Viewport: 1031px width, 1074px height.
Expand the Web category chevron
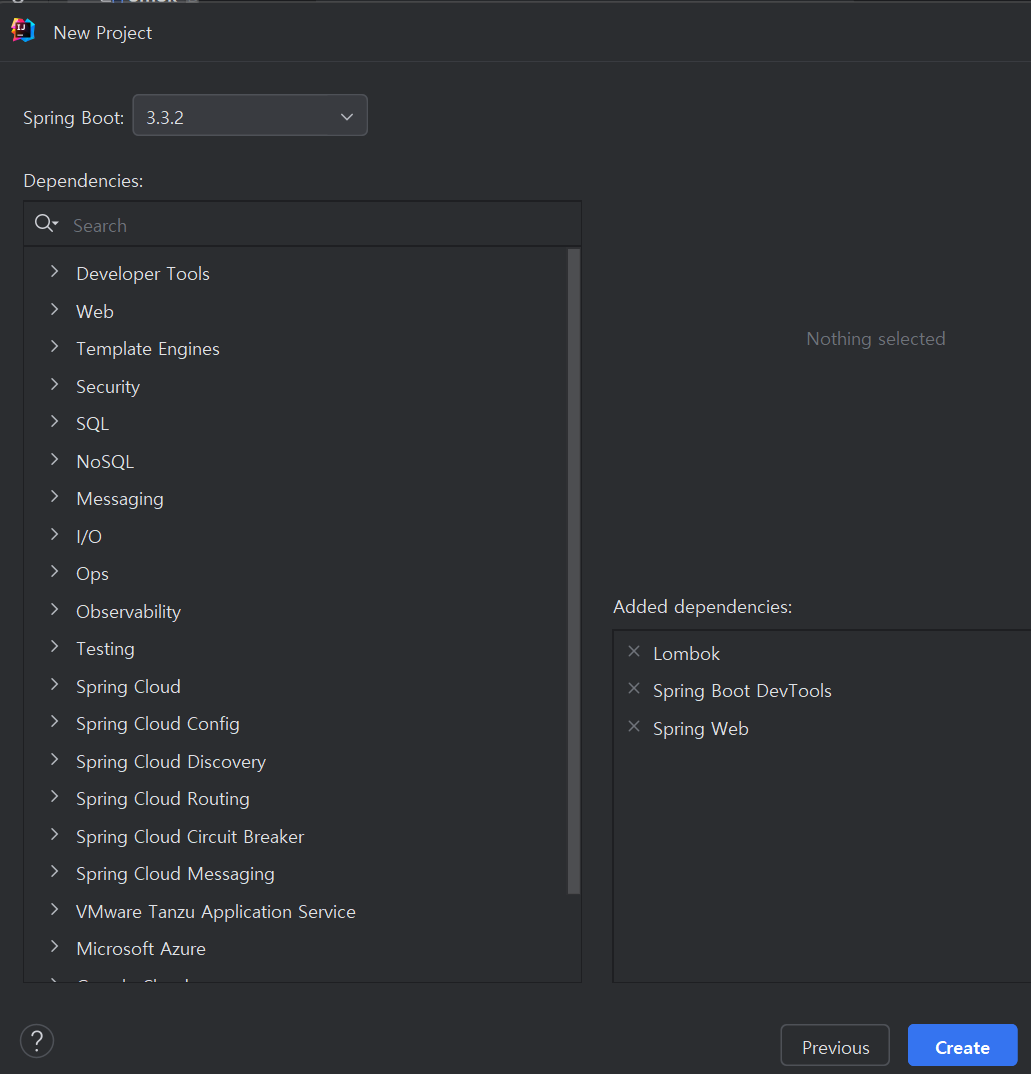(55, 310)
